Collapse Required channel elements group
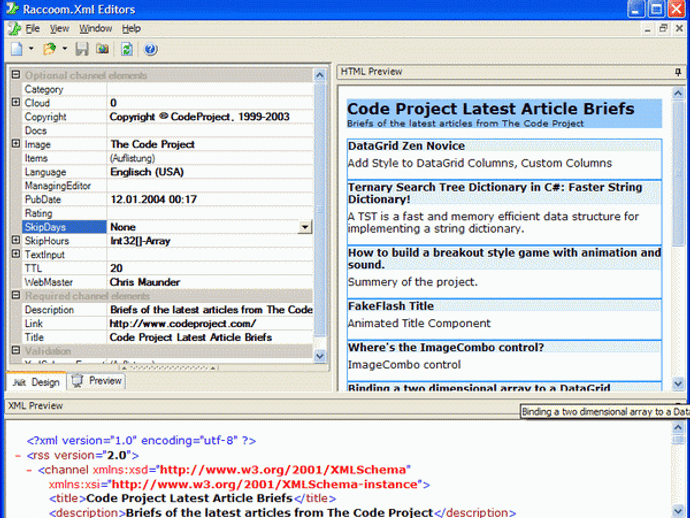Viewport: 690px width, 518px height. 16,295
